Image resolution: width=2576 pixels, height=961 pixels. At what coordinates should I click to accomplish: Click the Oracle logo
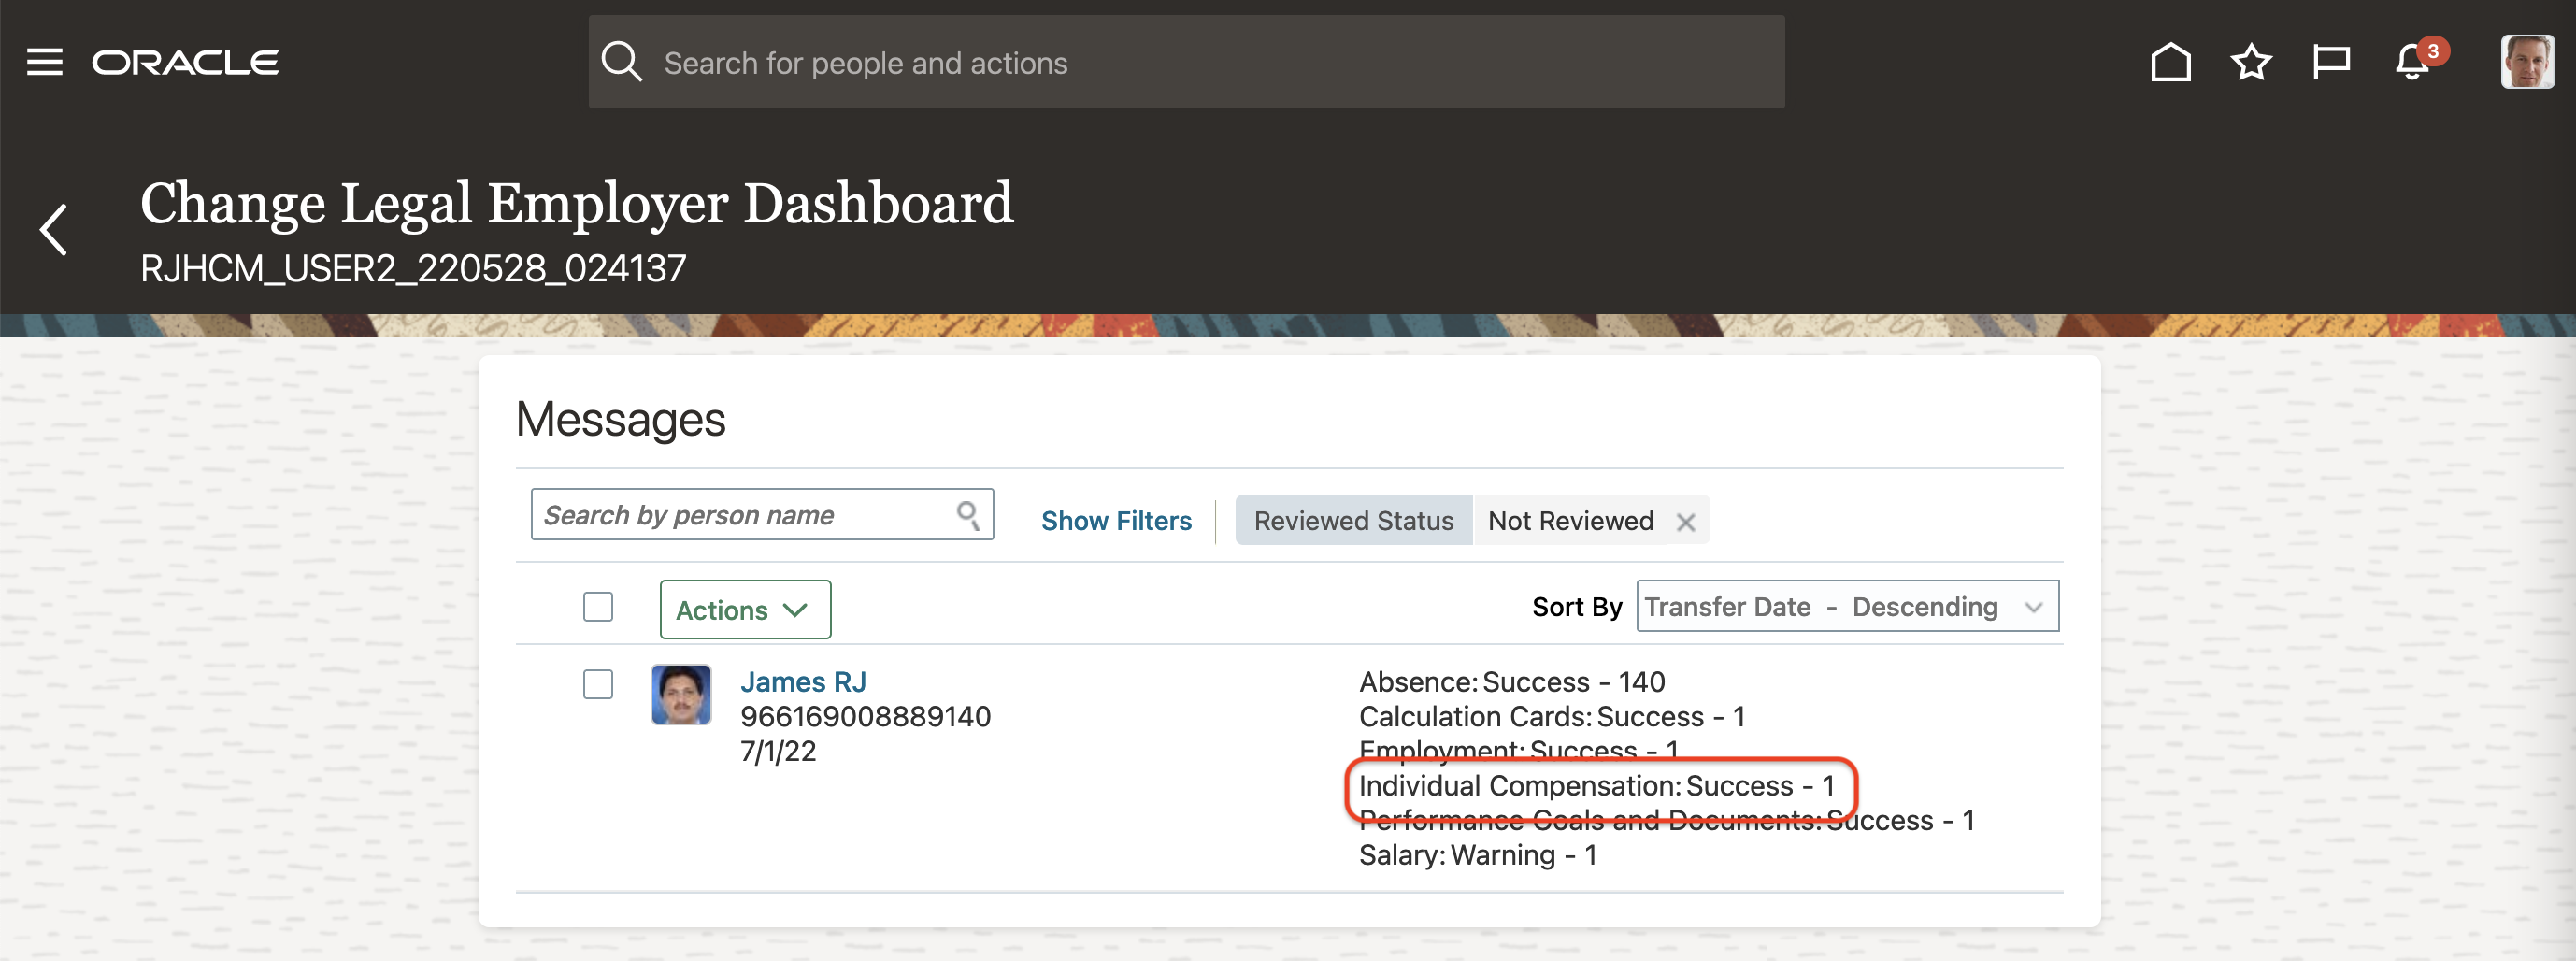(185, 62)
